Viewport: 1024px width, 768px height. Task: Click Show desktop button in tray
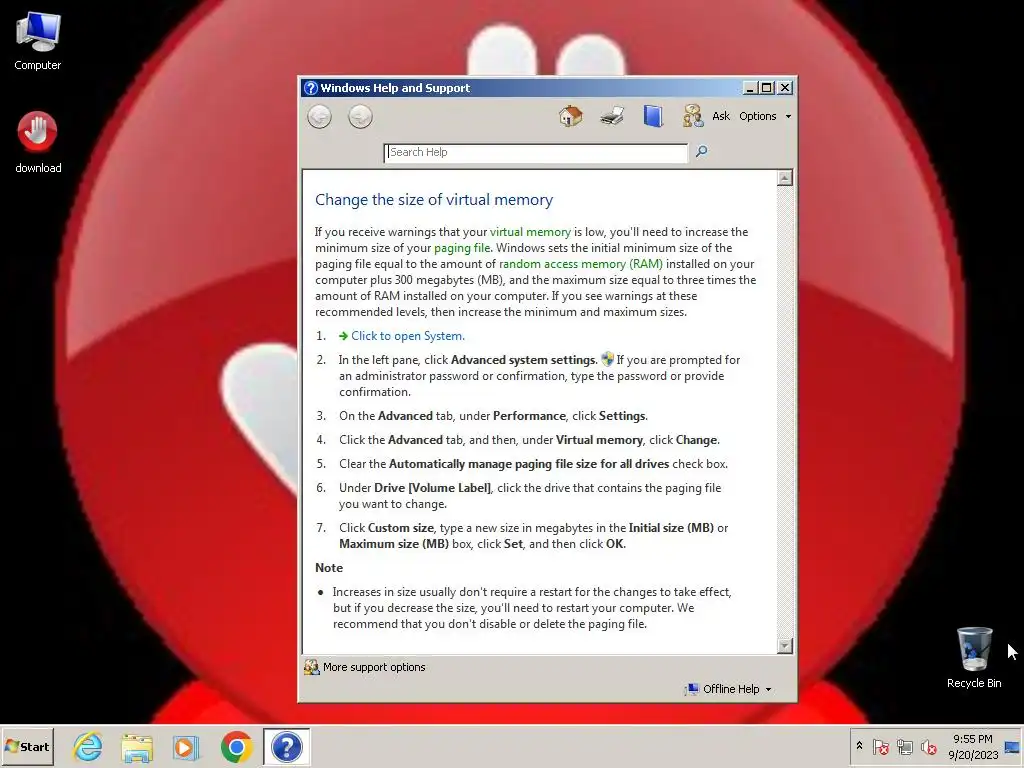point(1013,746)
